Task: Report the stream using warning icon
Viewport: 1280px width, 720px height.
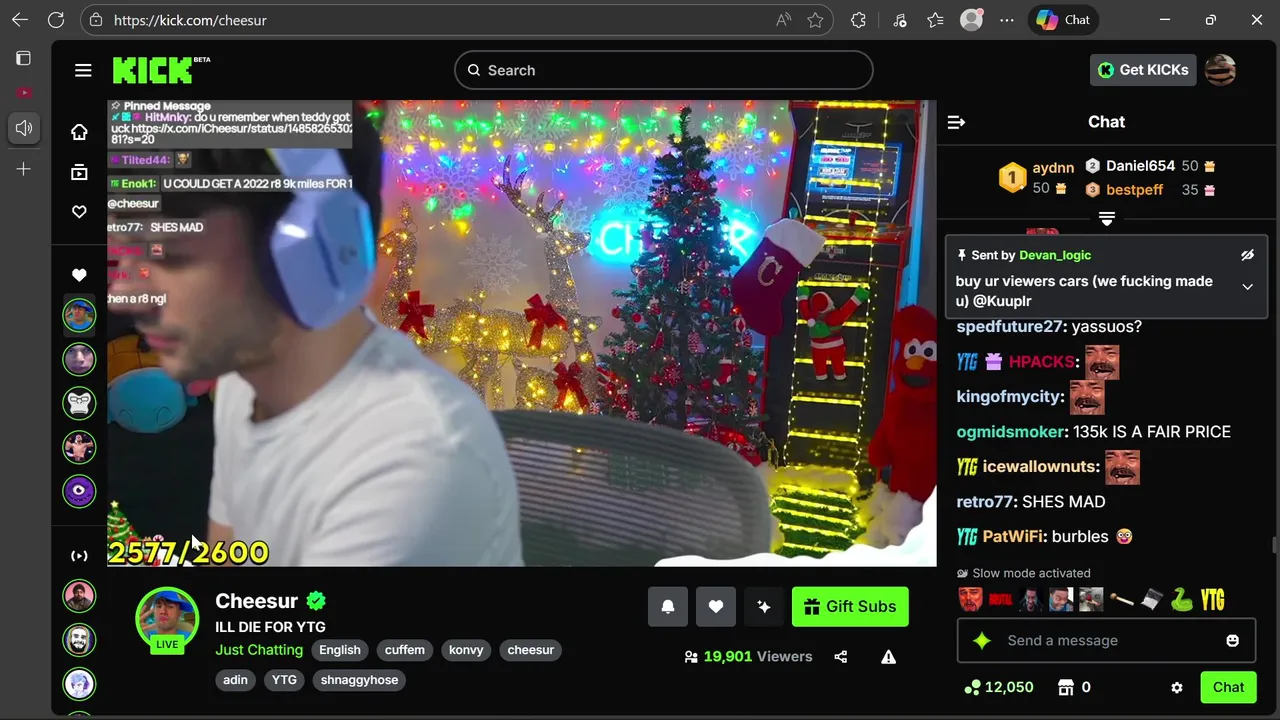Action: coord(888,657)
